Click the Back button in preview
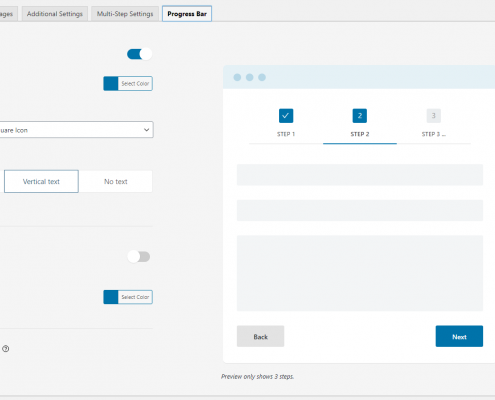The image size is (495, 400). pos(260,336)
